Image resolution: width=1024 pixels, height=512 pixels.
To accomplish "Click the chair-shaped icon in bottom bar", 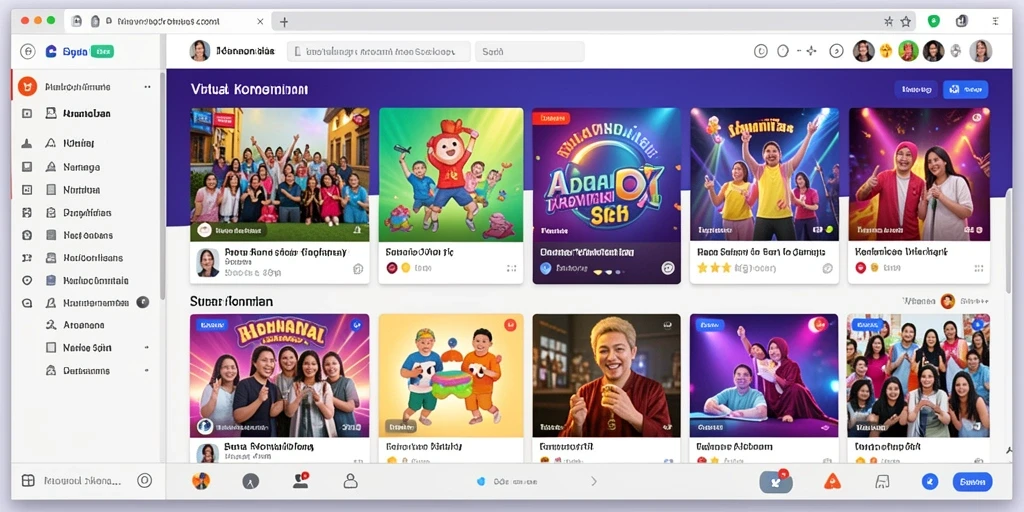I will tap(882, 482).
